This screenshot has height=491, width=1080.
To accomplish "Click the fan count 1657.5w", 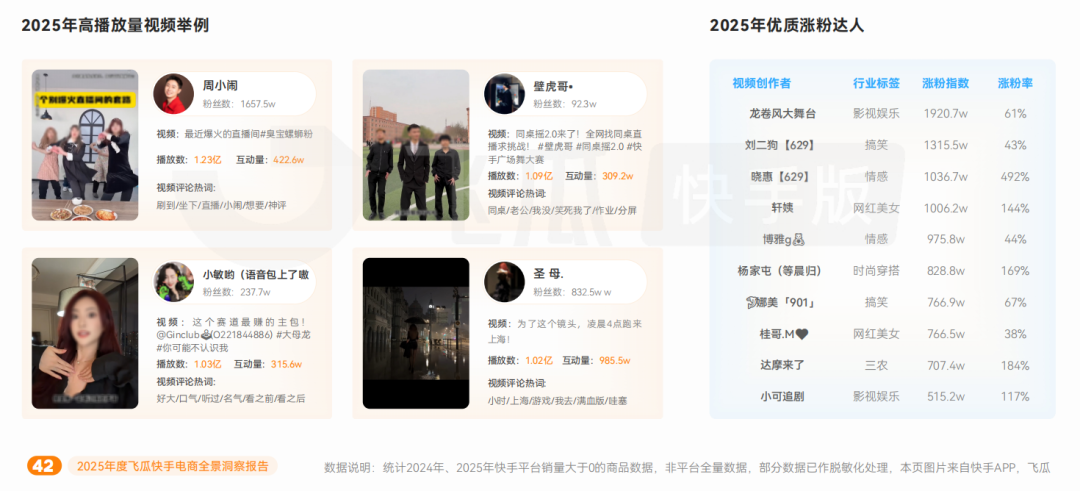I will [x=258, y=105].
